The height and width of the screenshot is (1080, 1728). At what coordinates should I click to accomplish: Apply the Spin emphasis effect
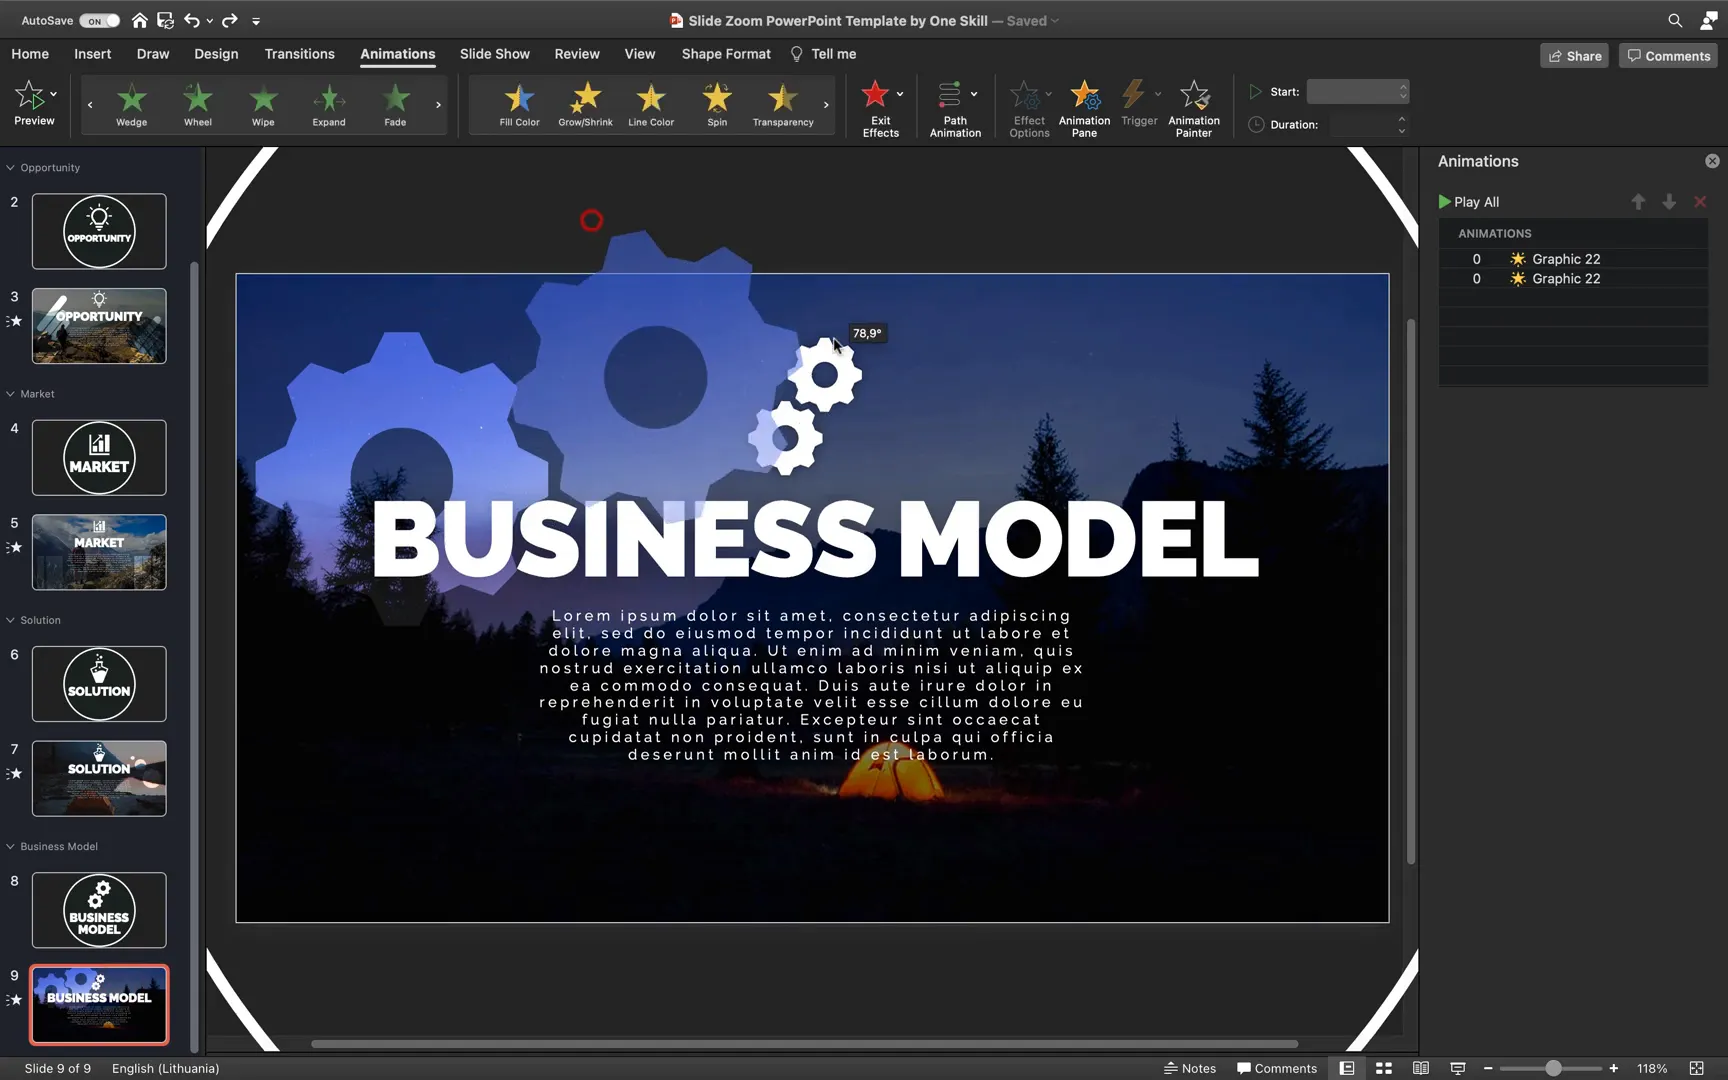pos(717,105)
